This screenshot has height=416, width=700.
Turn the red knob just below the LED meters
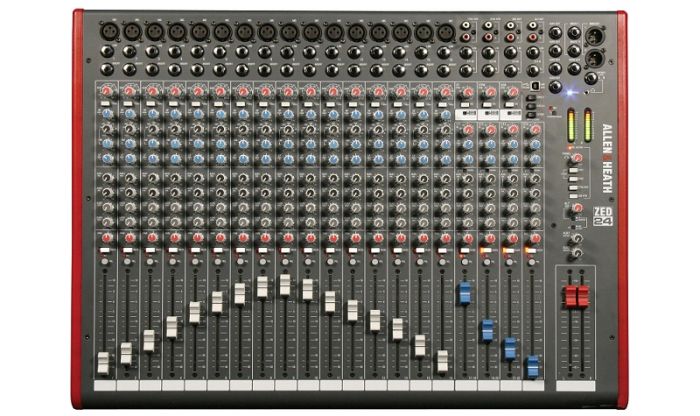577,158
